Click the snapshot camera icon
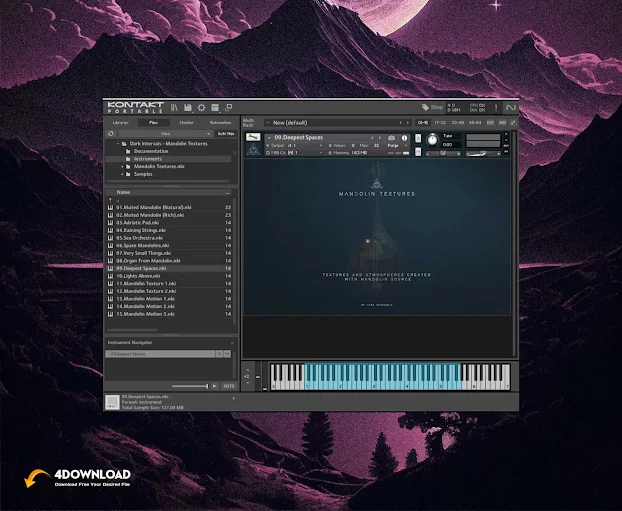Viewport: 622px width, 511px height. click(x=392, y=138)
